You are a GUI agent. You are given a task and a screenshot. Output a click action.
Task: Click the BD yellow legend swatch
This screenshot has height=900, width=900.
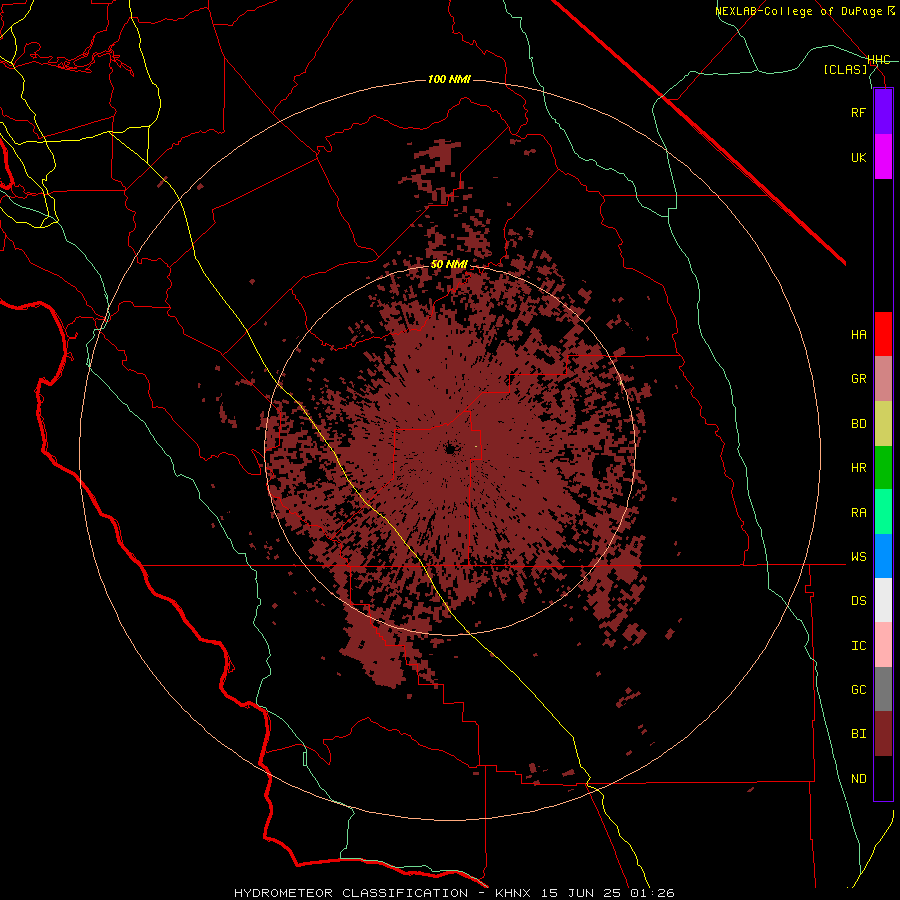pos(883,424)
